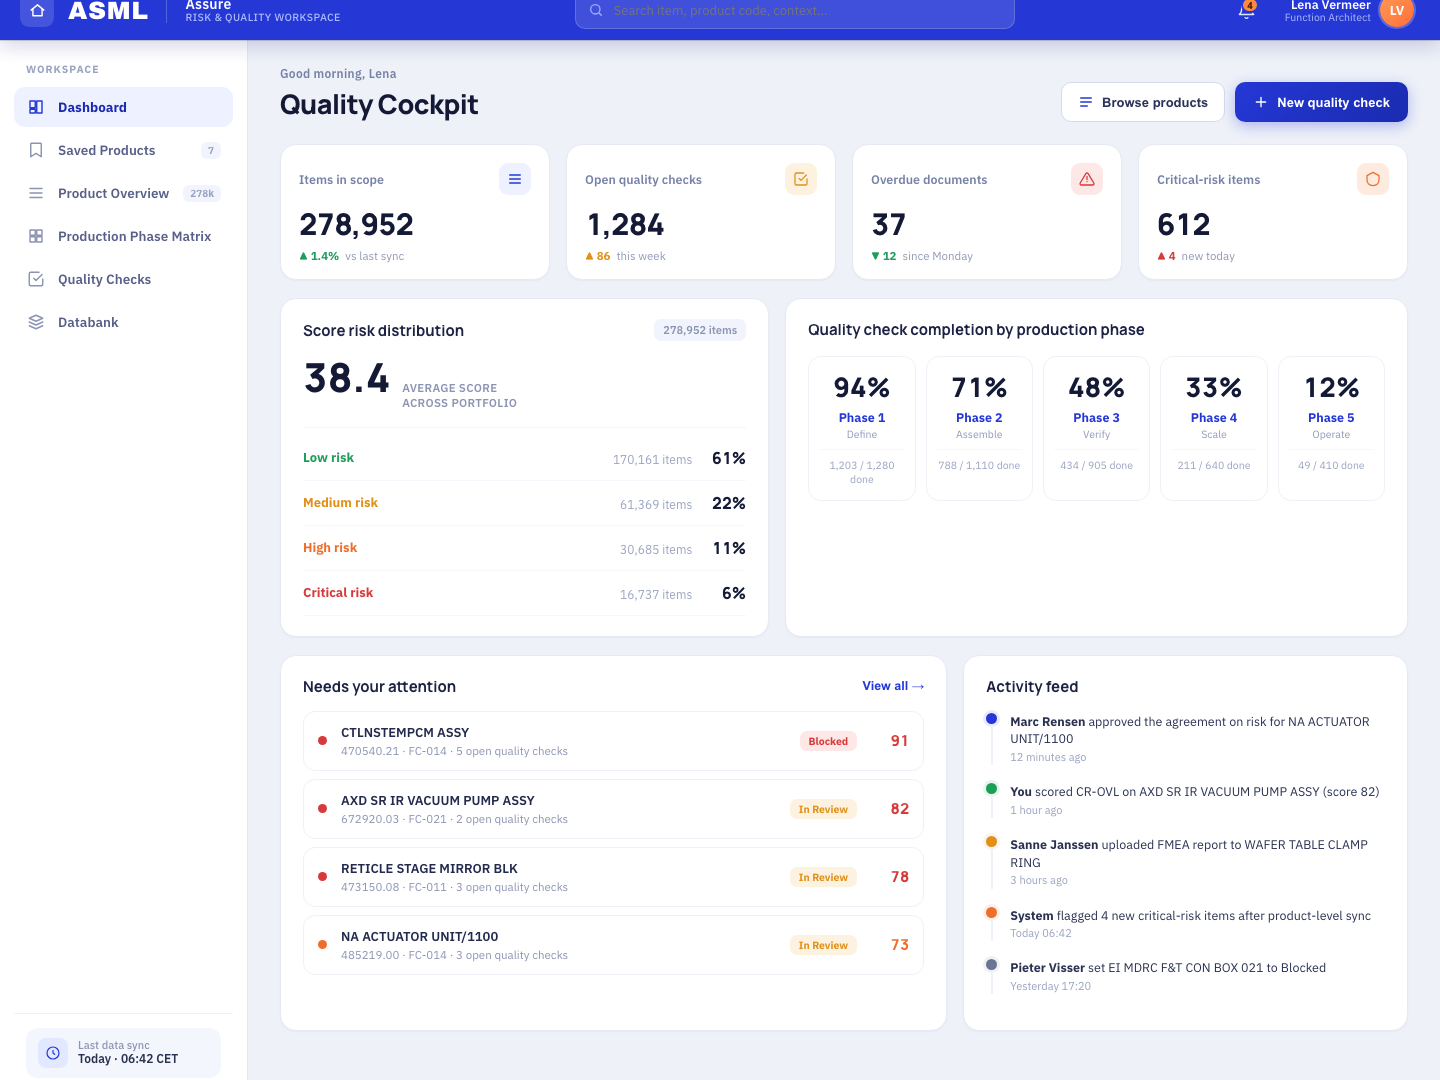Open the notifications bell

point(1246,10)
